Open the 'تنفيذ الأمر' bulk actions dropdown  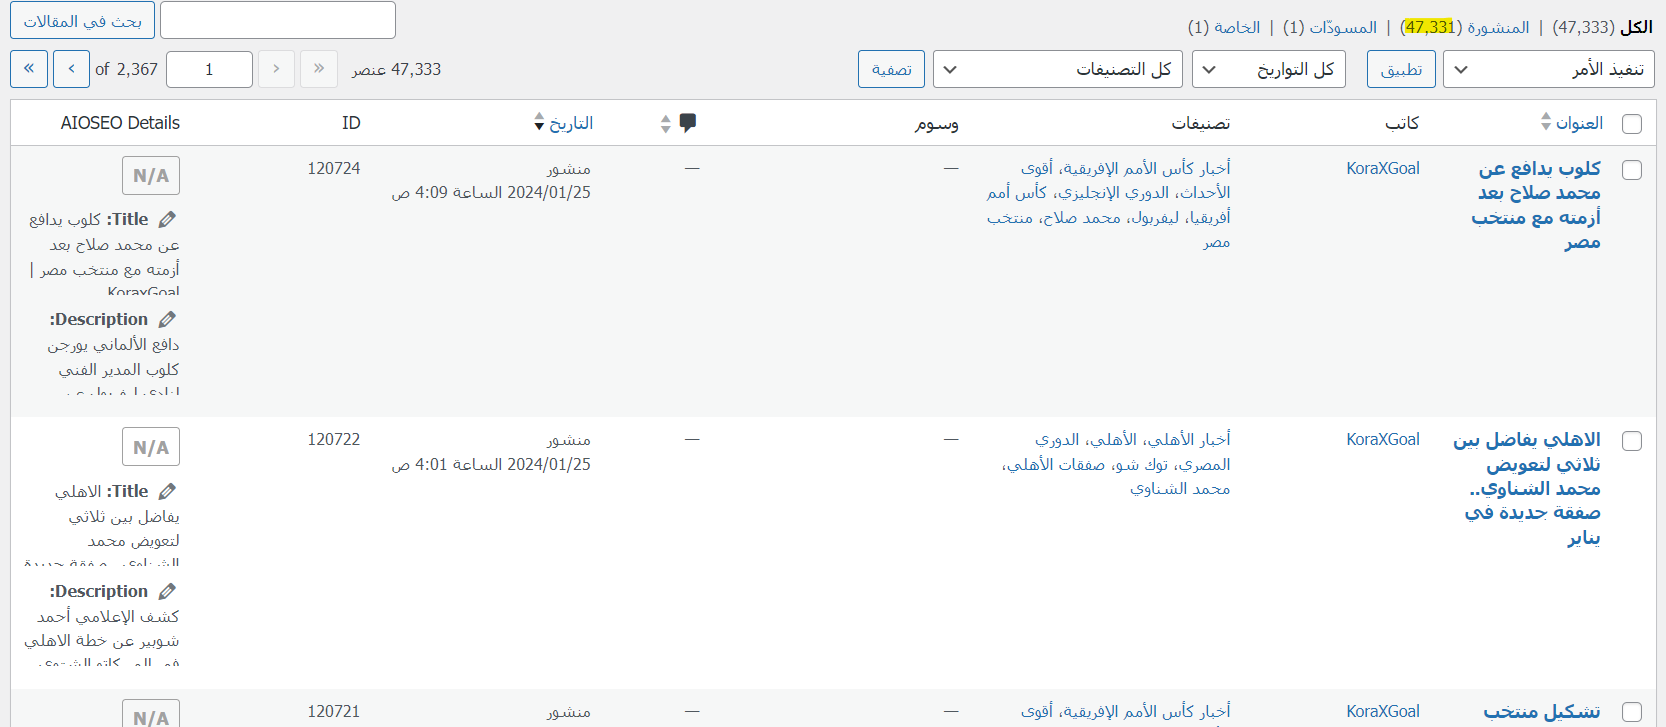1548,70
